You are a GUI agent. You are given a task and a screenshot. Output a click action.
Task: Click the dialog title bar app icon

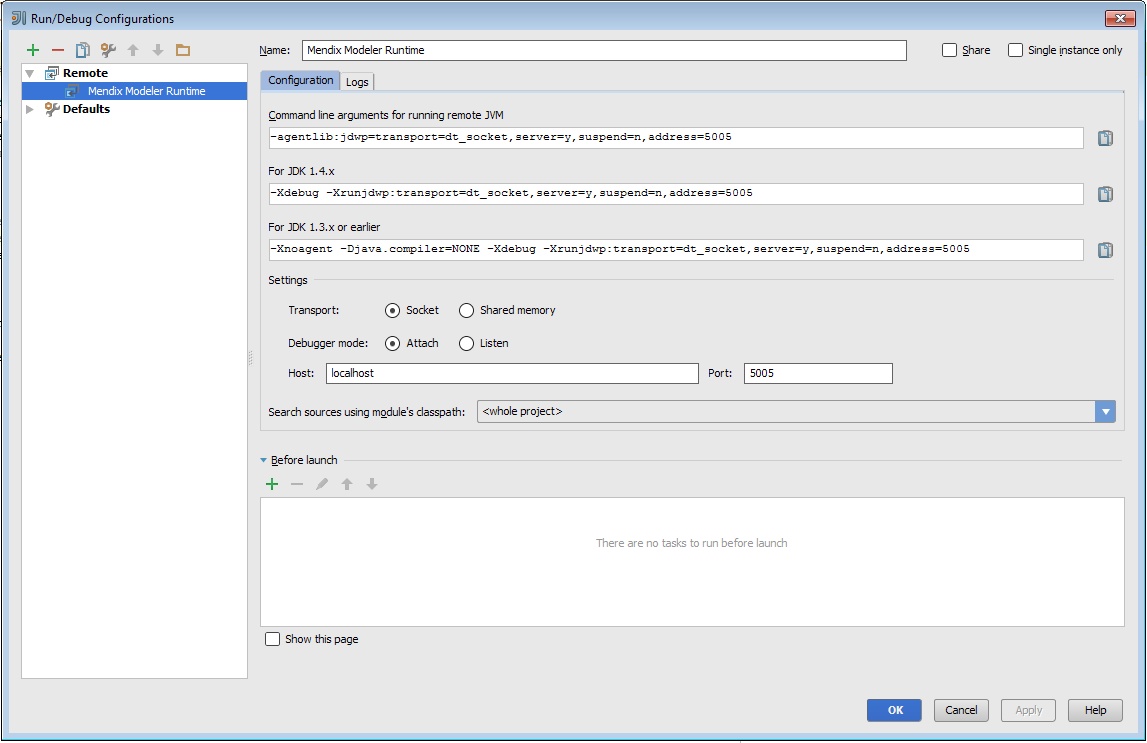click(x=19, y=18)
